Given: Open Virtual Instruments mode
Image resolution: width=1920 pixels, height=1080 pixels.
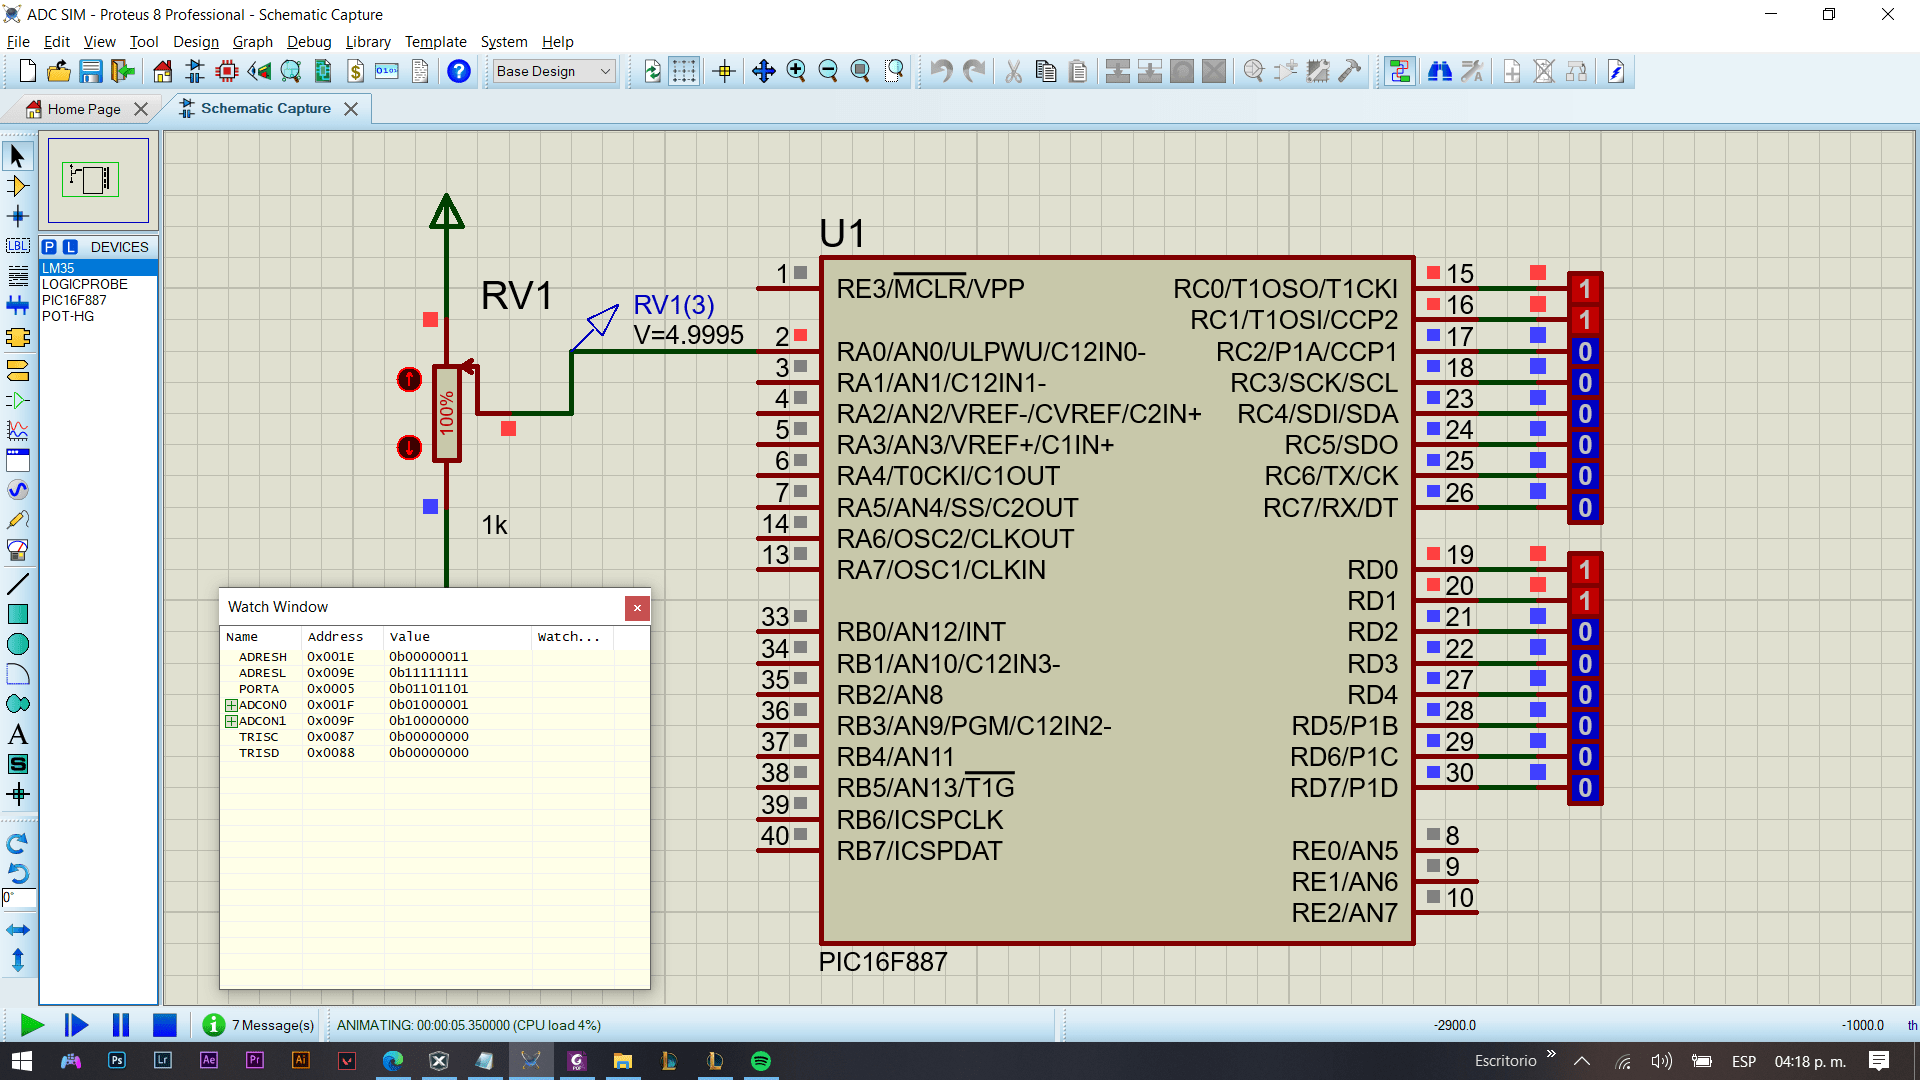Looking at the screenshot, I should click(17, 550).
